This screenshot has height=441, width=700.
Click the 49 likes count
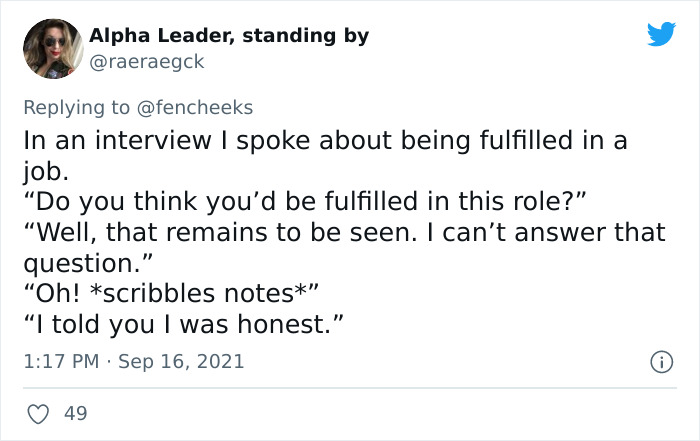pos(74,412)
